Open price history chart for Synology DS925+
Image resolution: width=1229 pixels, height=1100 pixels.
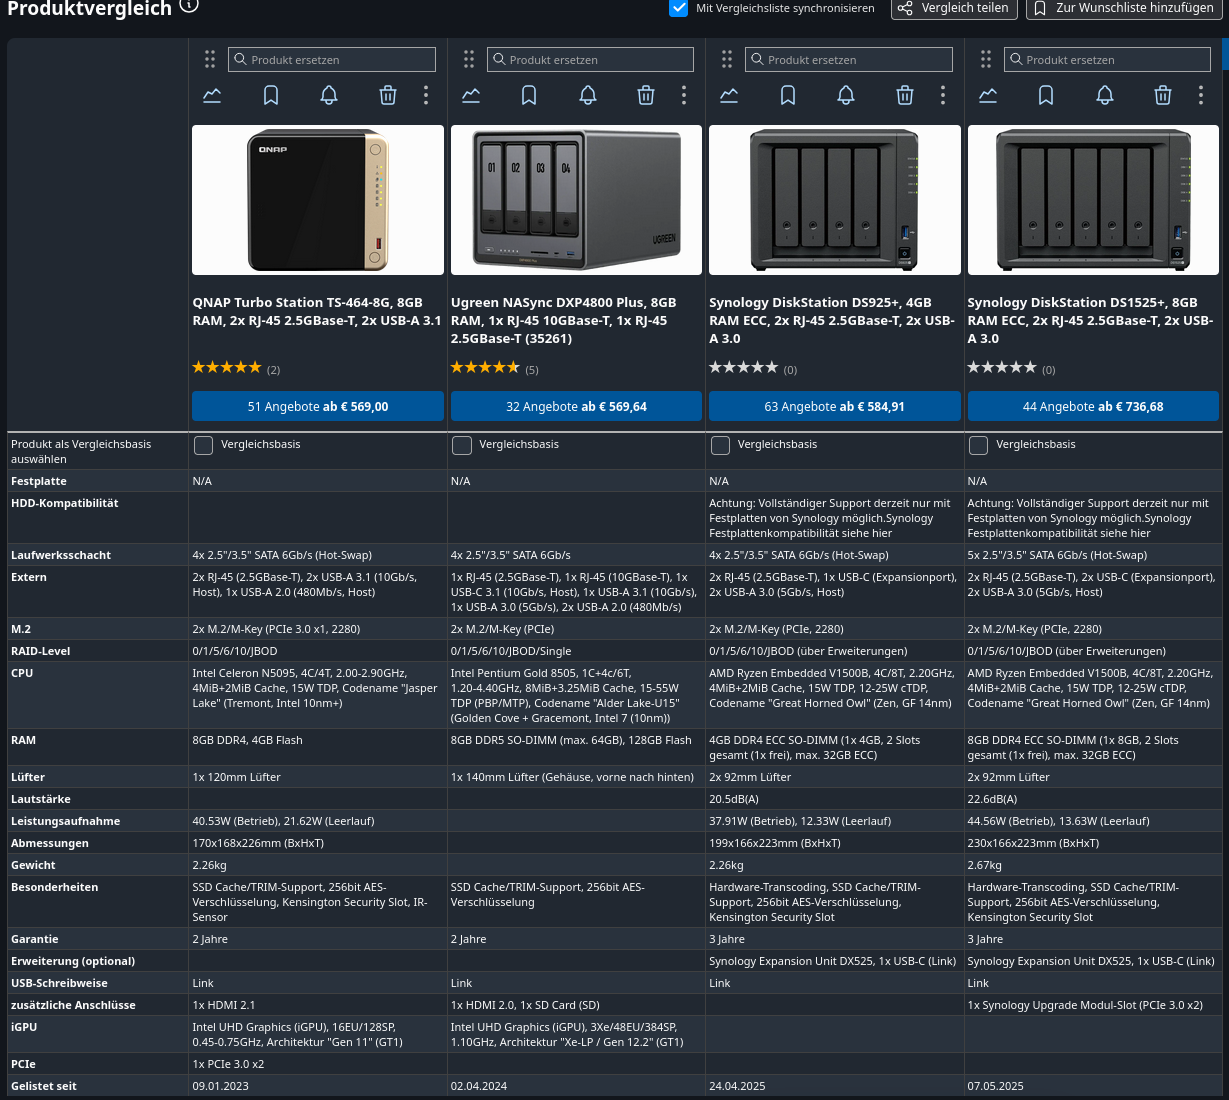pos(729,95)
